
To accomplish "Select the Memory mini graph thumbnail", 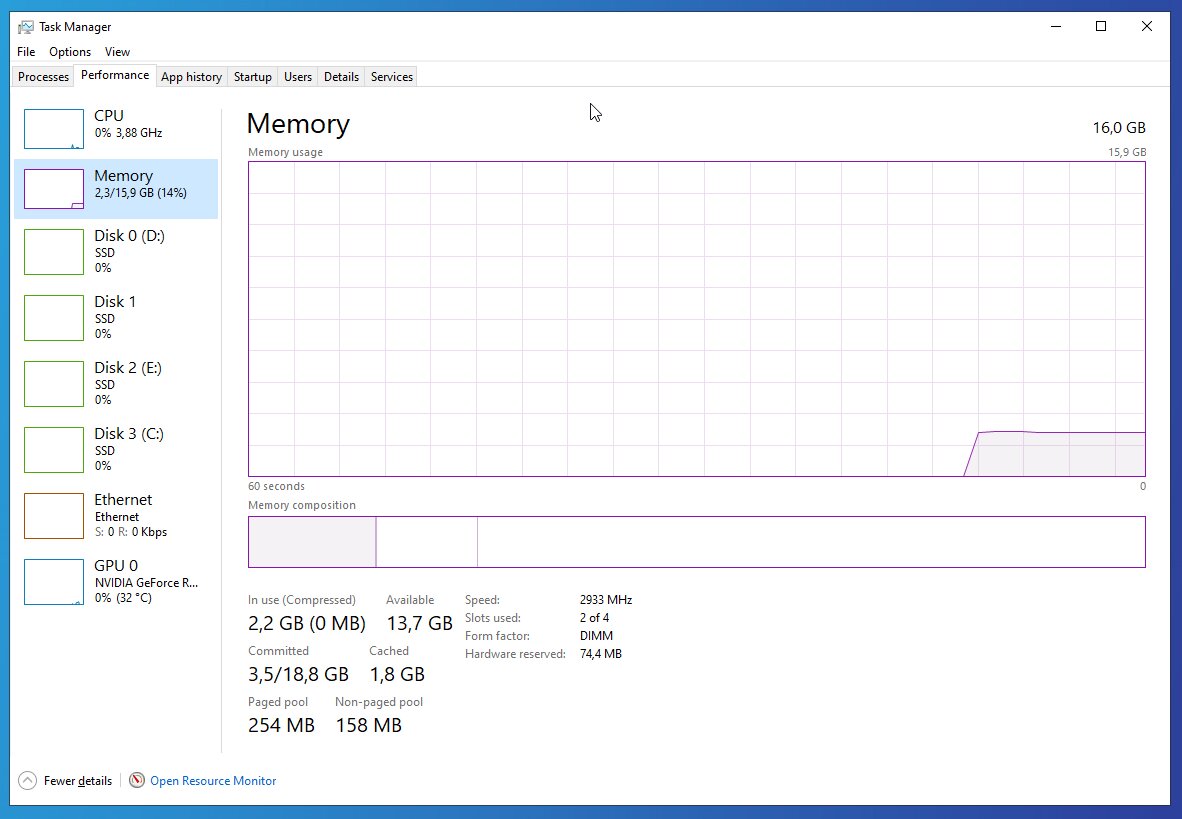I will coord(54,189).
